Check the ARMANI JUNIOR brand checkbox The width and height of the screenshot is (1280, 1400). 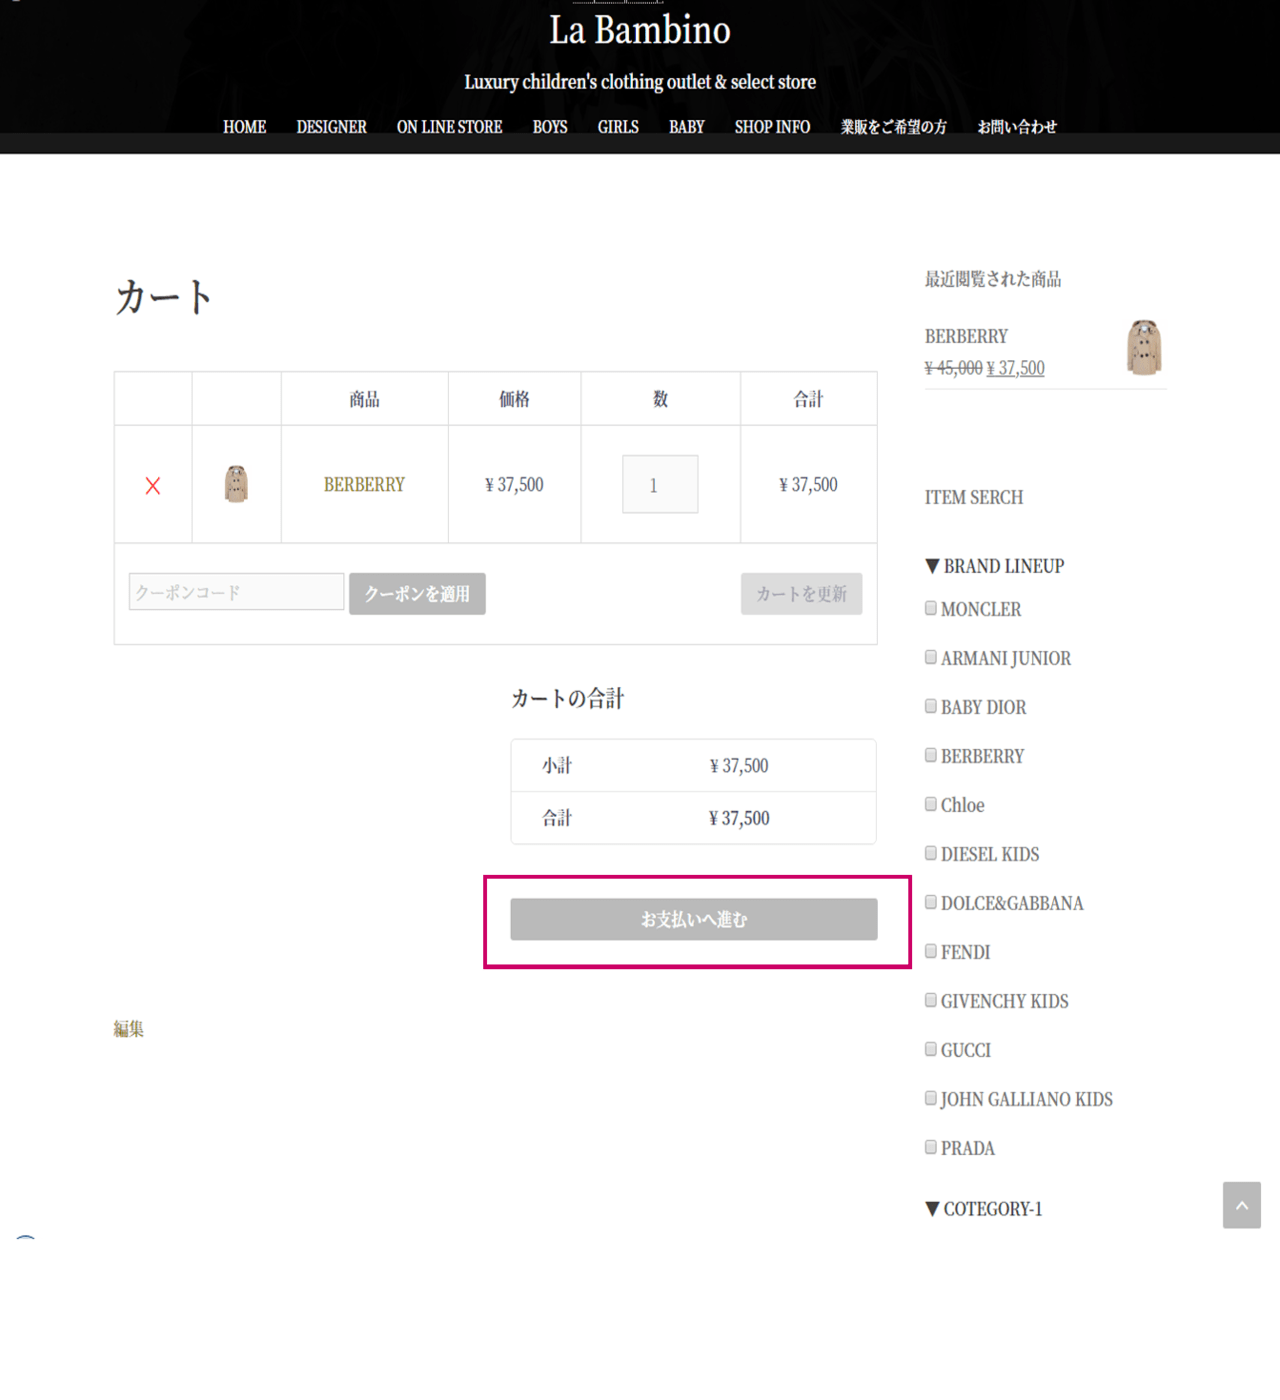point(931,657)
